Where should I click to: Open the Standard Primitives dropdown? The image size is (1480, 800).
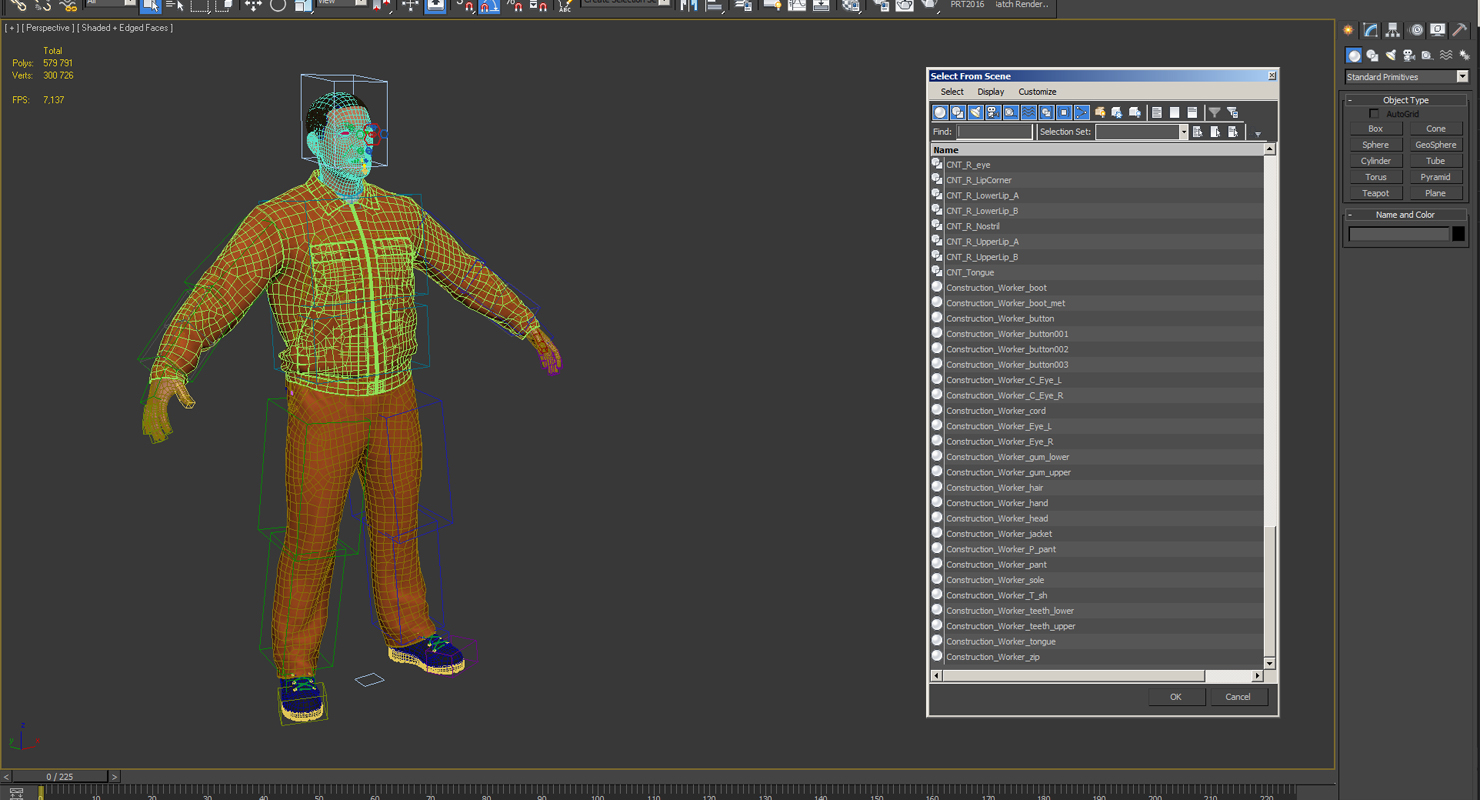(1406, 77)
